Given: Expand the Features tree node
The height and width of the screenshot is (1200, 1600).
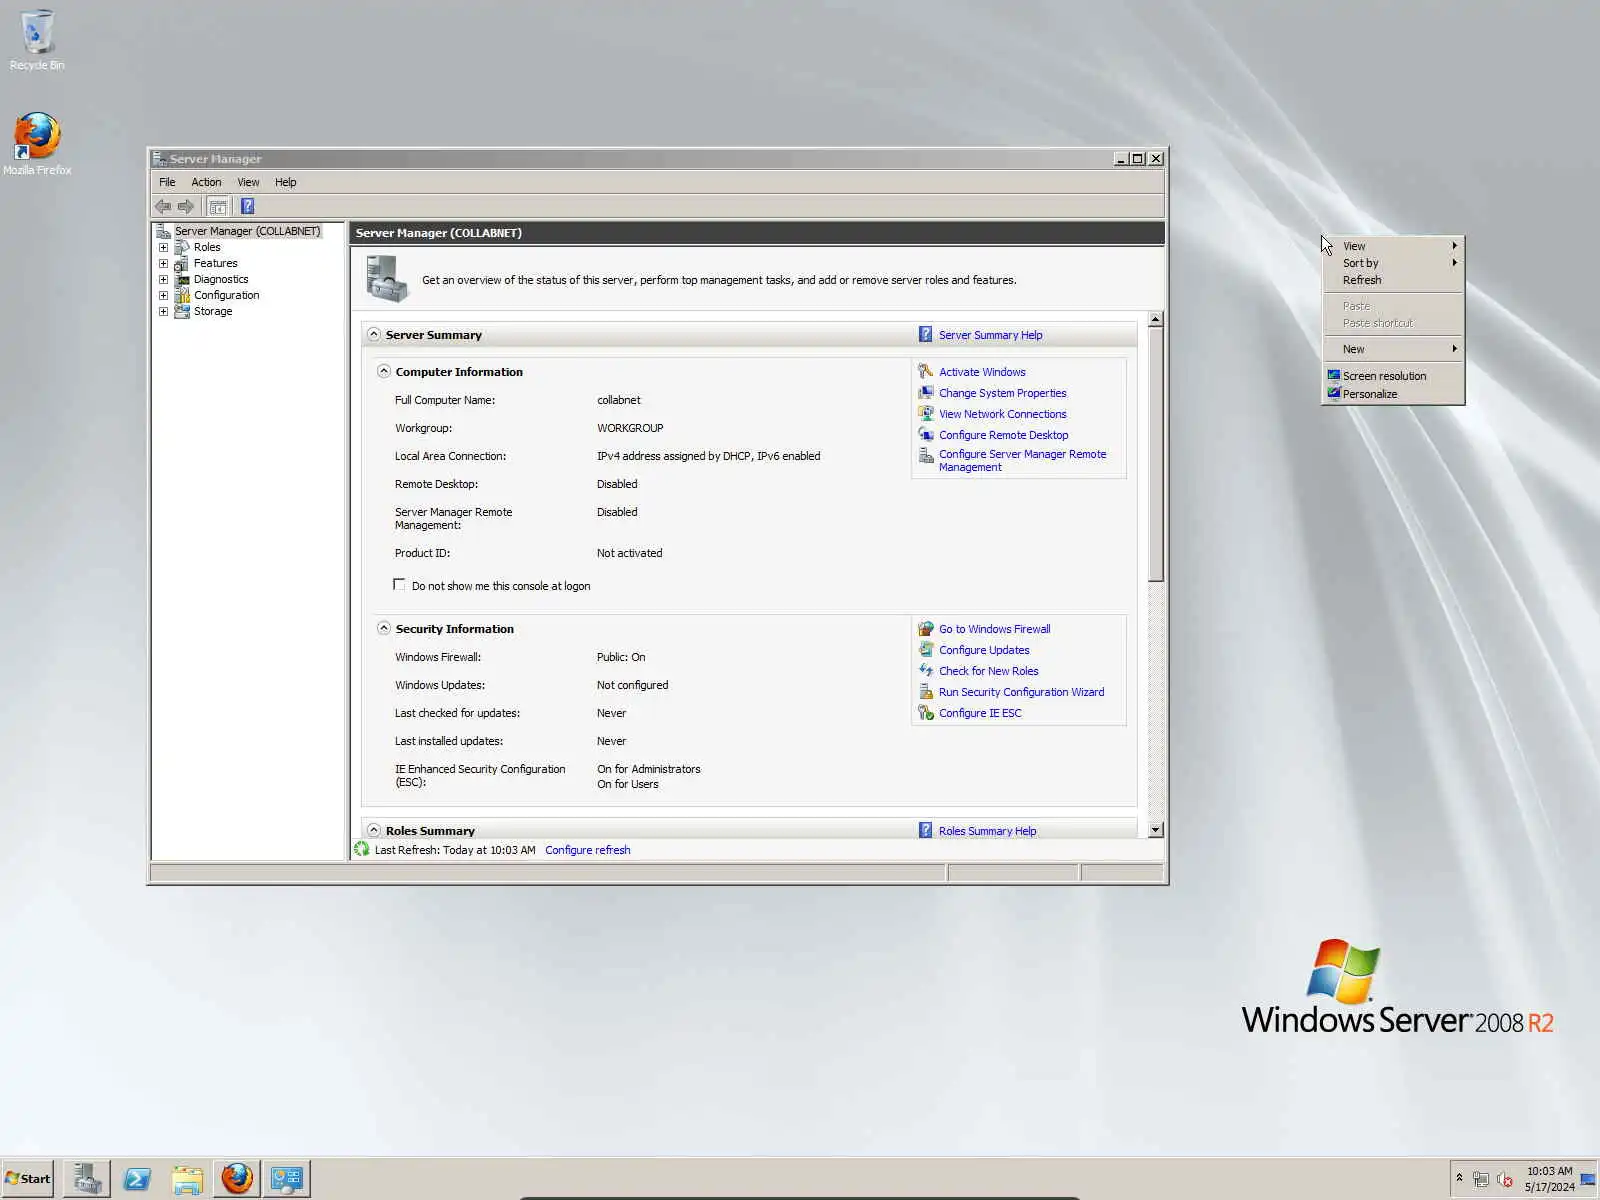Looking at the screenshot, I should [164, 263].
